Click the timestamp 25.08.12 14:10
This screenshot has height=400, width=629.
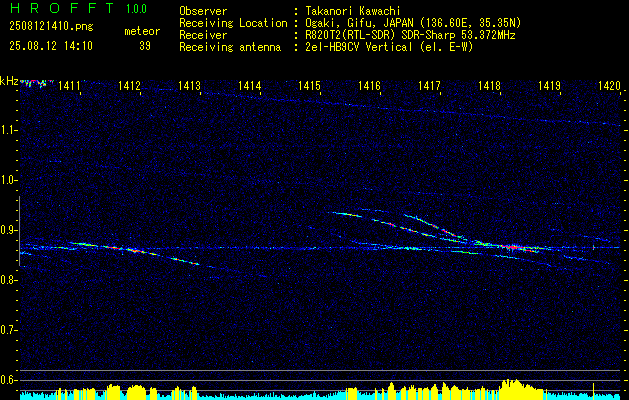tap(51, 46)
